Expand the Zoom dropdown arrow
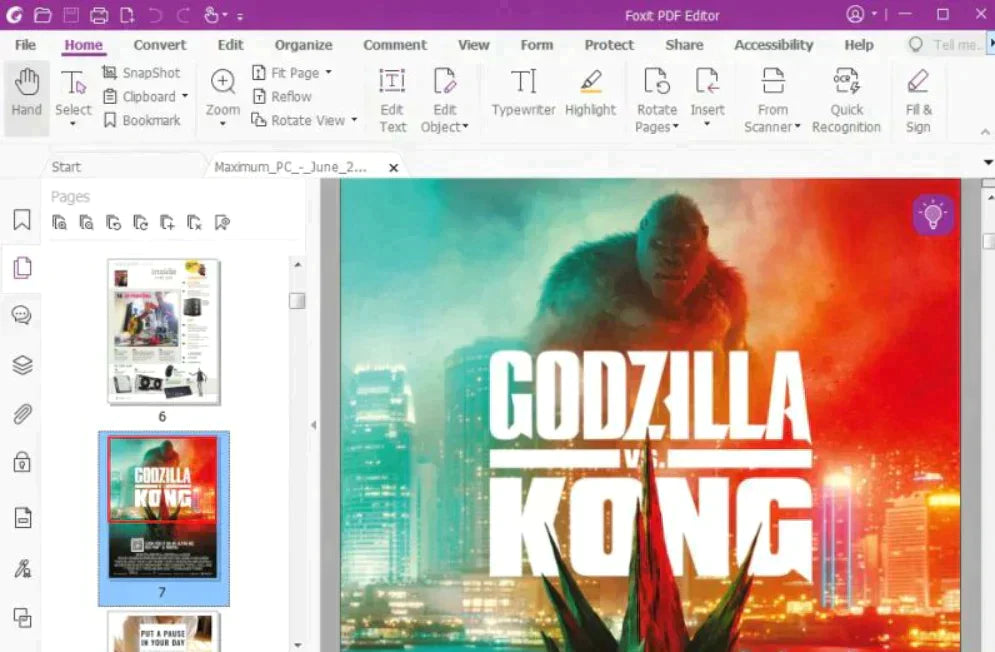Image resolution: width=995 pixels, height=652 pixels. (223, 124)
